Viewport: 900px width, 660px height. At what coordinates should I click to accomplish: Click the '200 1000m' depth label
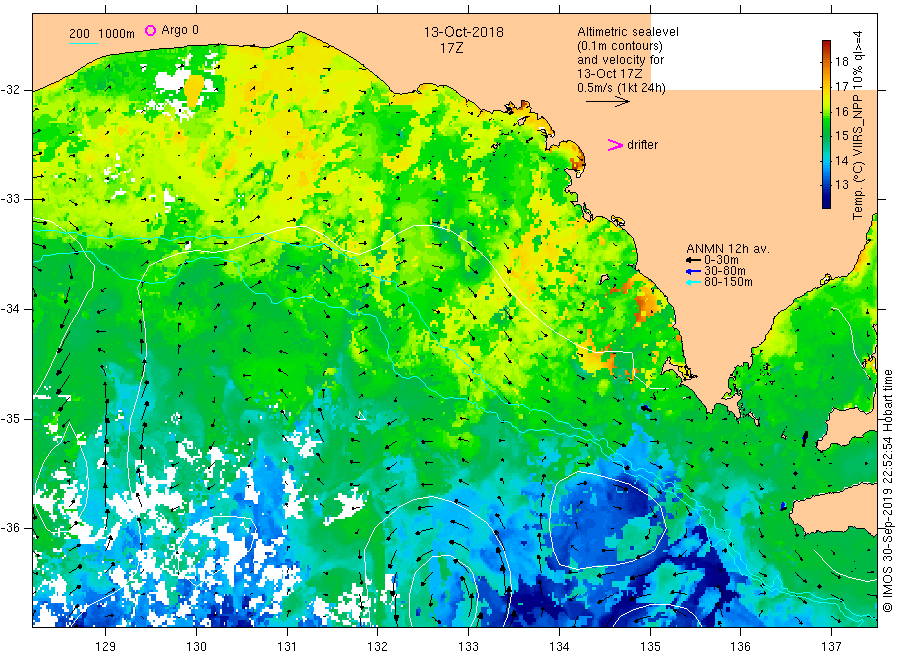tap(102, 34)
